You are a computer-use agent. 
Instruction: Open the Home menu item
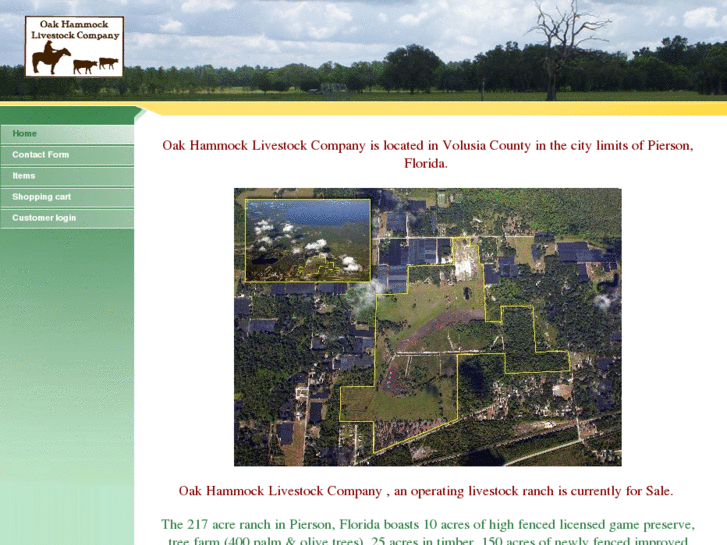[67, 134]
